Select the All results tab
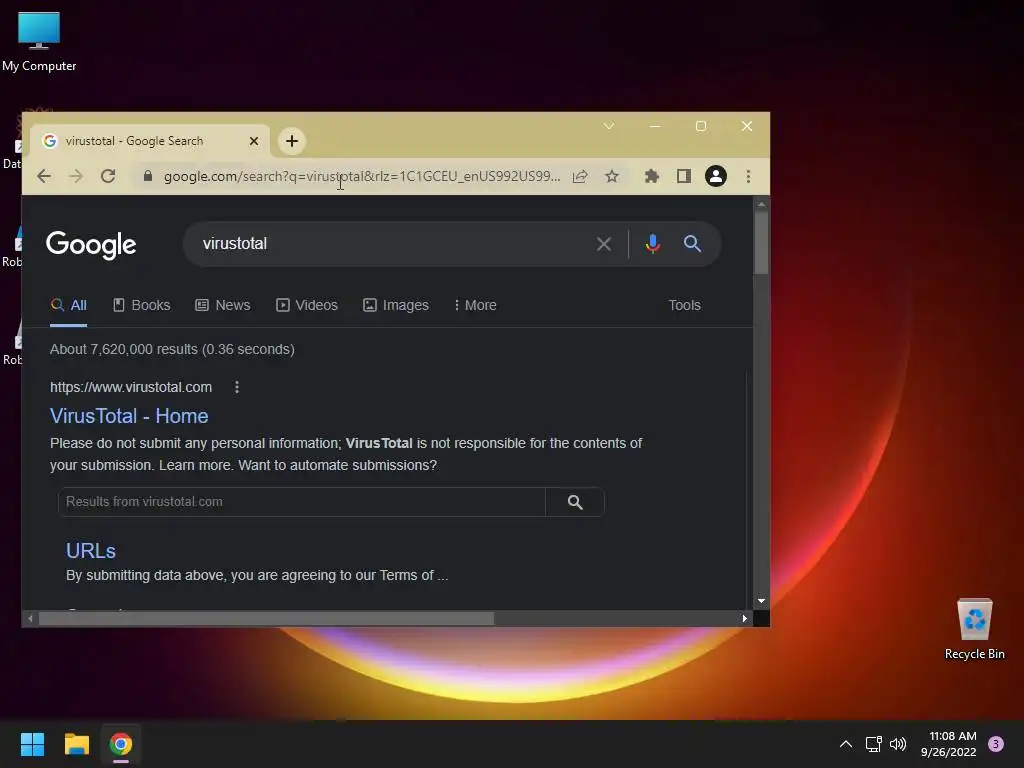The height and width of the screenshot is (768, 1024). [69, 305]
